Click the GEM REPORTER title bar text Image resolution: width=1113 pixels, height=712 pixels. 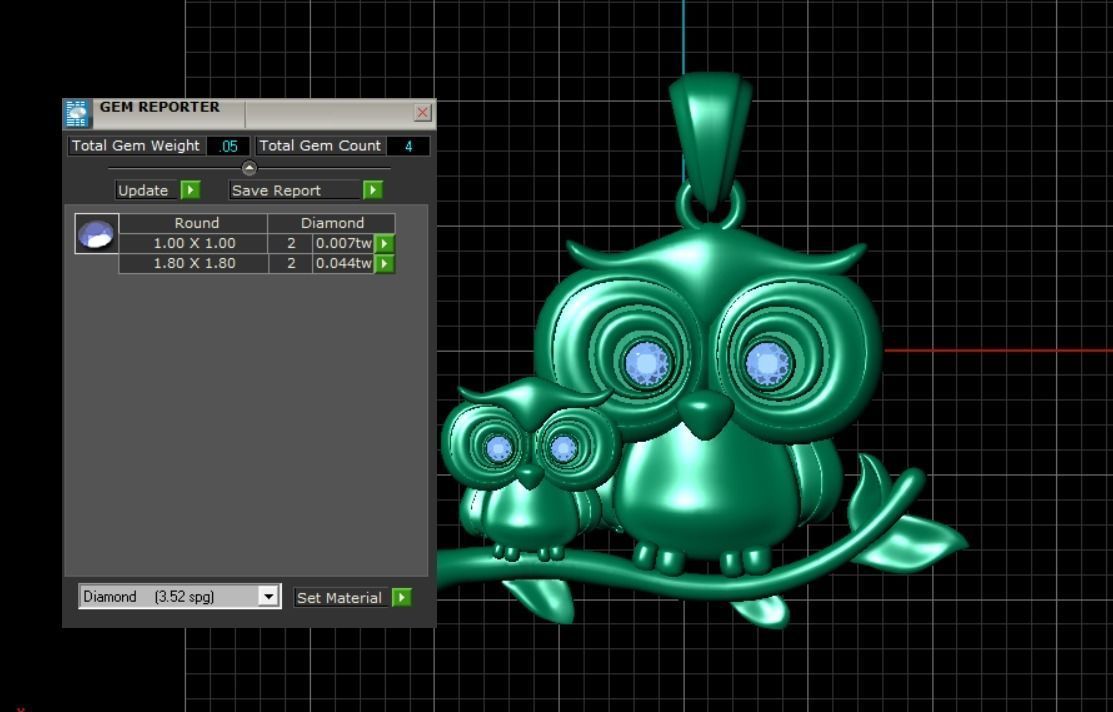[x=160, y=107]
